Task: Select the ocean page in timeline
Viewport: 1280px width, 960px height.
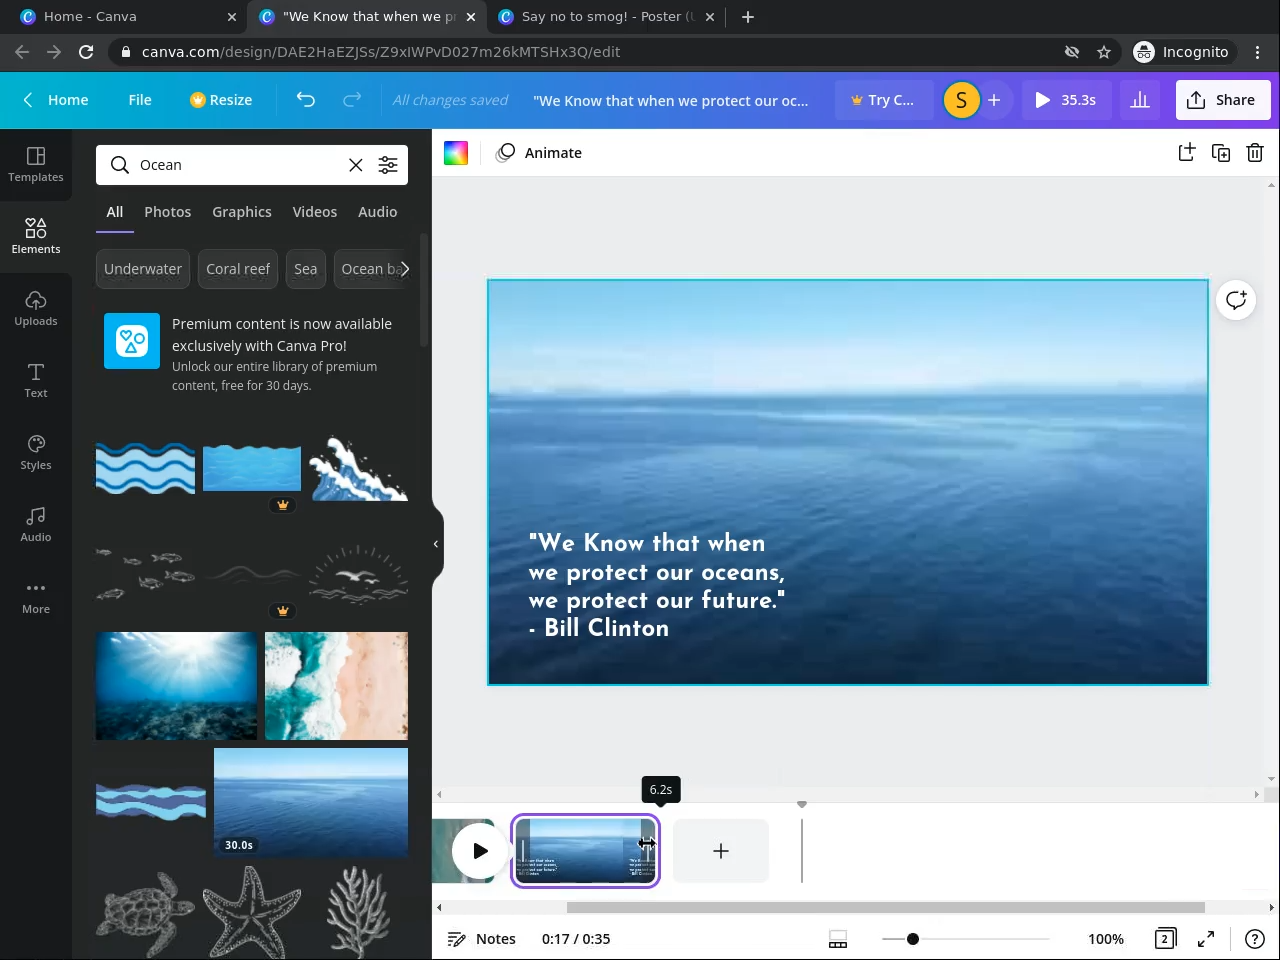Action: coord(585,851)
